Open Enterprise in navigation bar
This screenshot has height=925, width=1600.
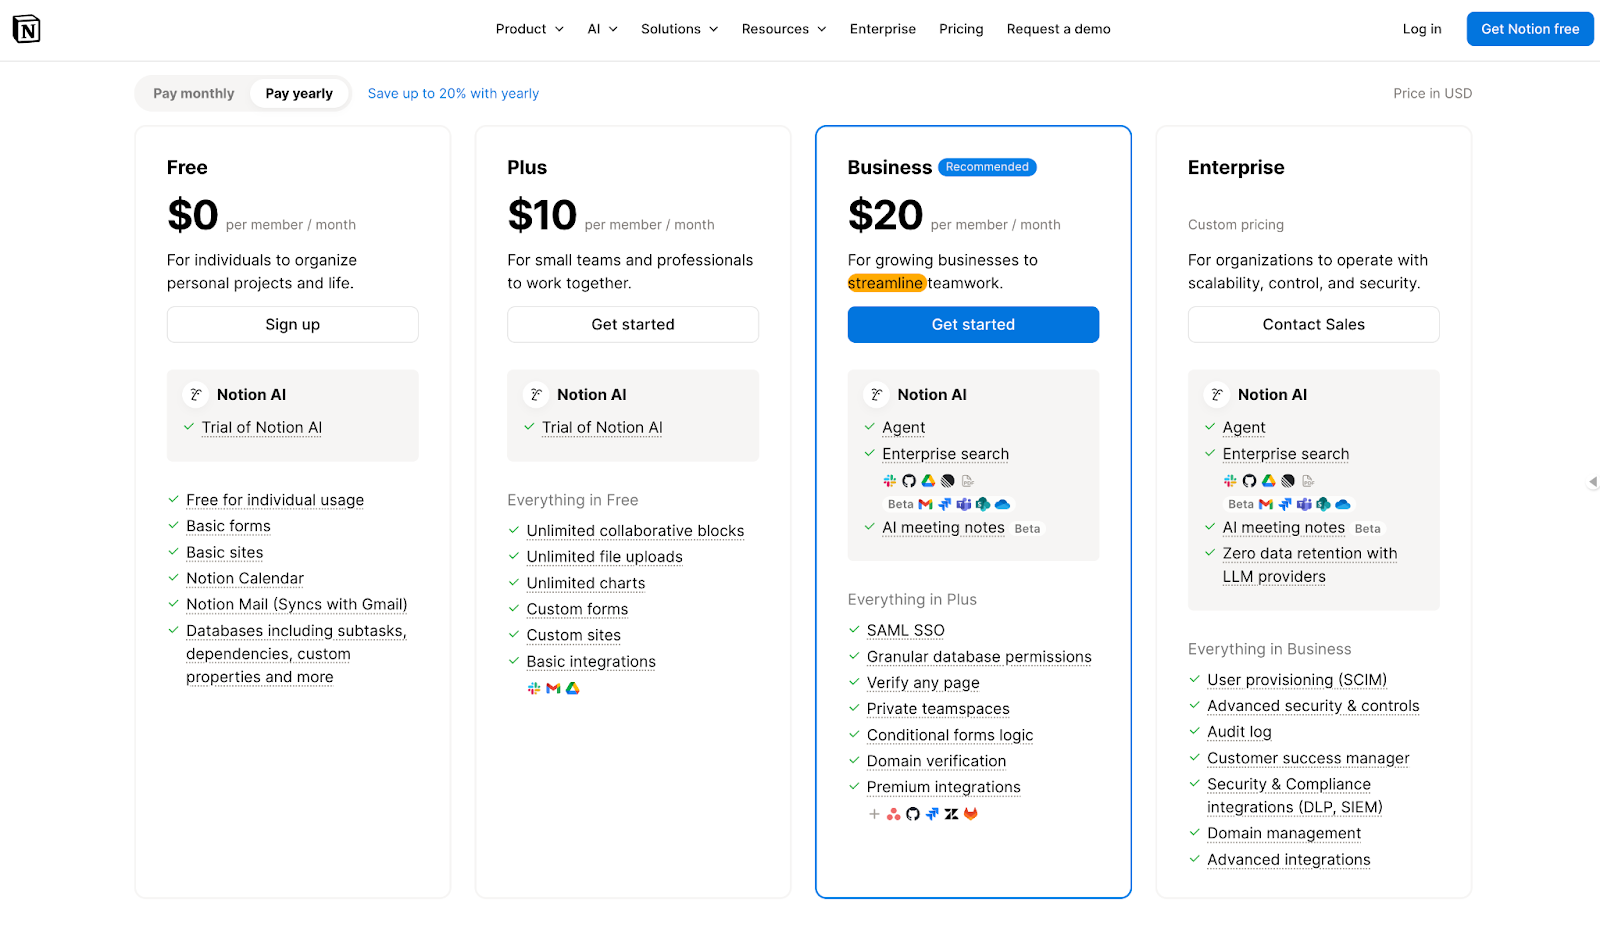pyautogui.click(x=883, y=29)
